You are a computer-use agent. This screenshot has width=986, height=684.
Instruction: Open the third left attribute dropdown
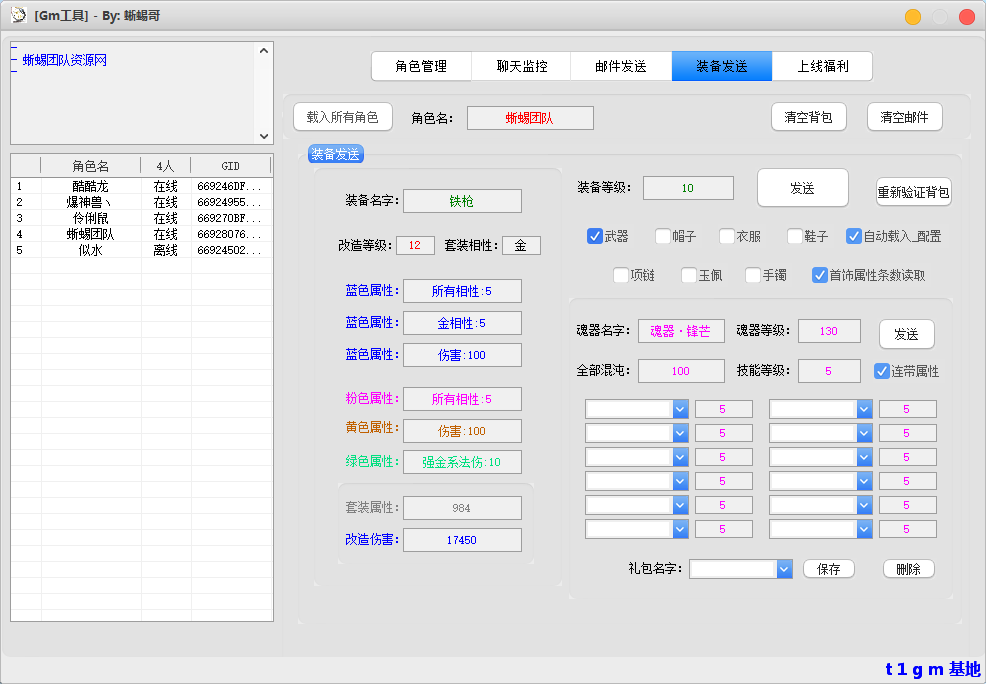click(680, 457)
